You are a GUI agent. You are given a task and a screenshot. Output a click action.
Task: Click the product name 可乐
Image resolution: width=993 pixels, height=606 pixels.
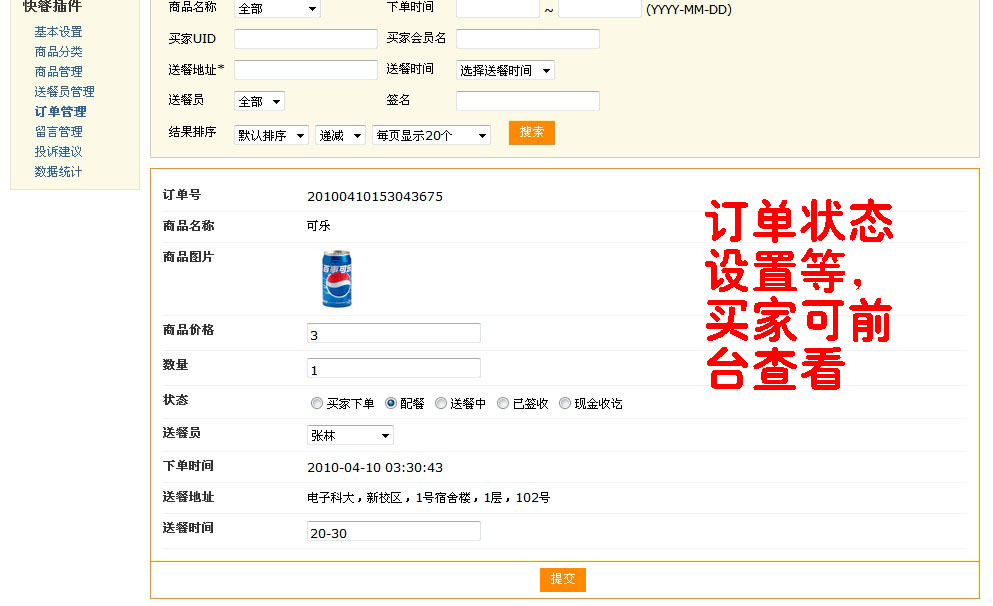tap(319, 226)
